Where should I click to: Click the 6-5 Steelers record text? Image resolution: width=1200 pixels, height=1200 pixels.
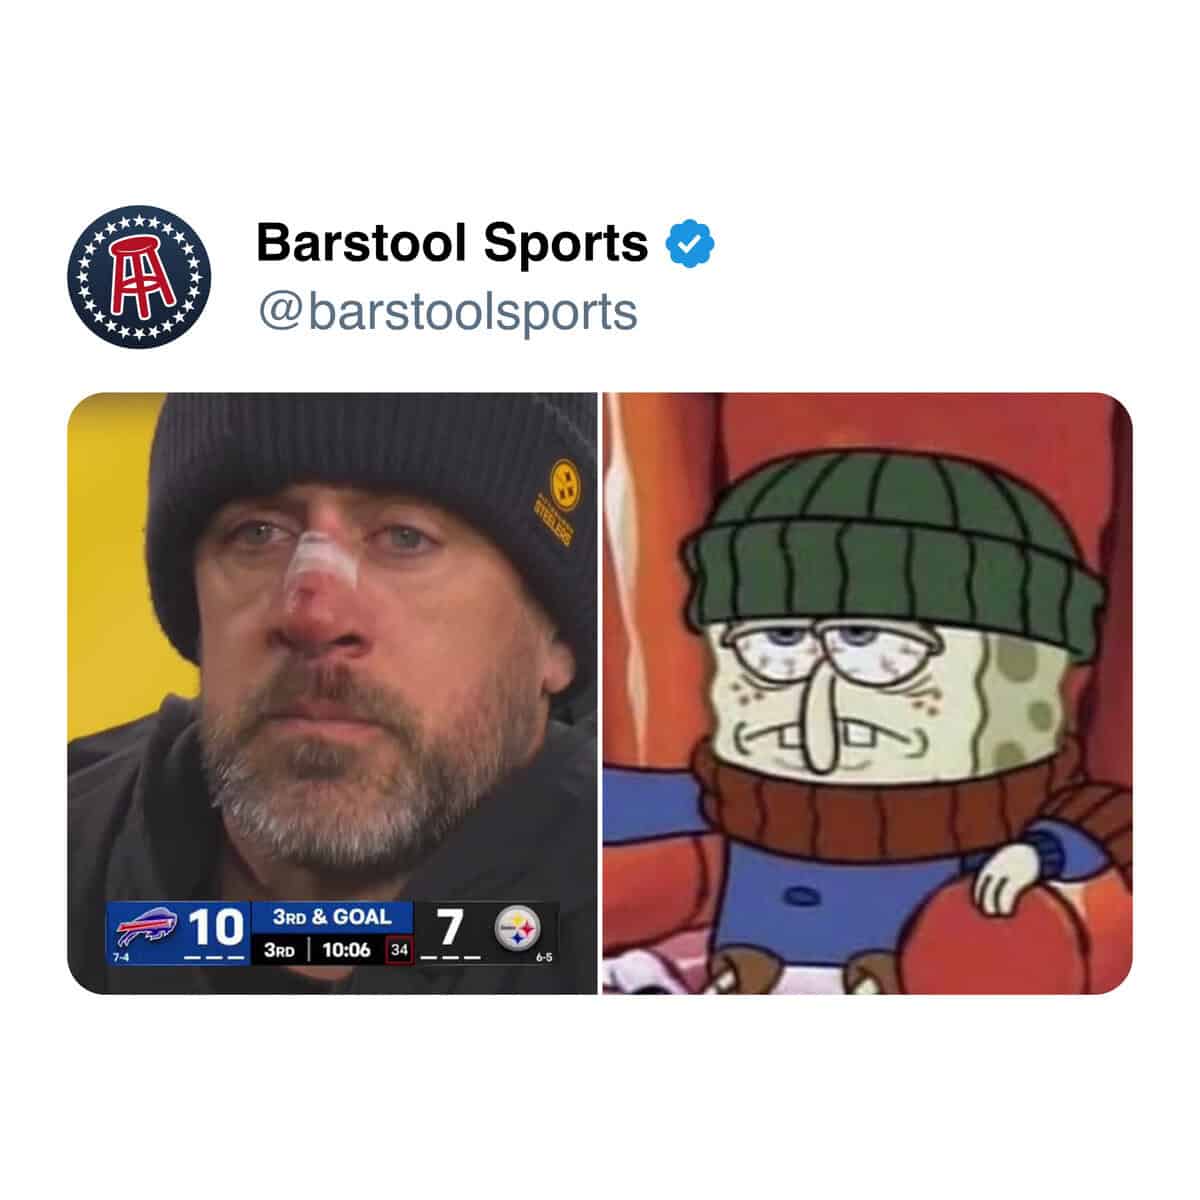[x=544, y=958]
